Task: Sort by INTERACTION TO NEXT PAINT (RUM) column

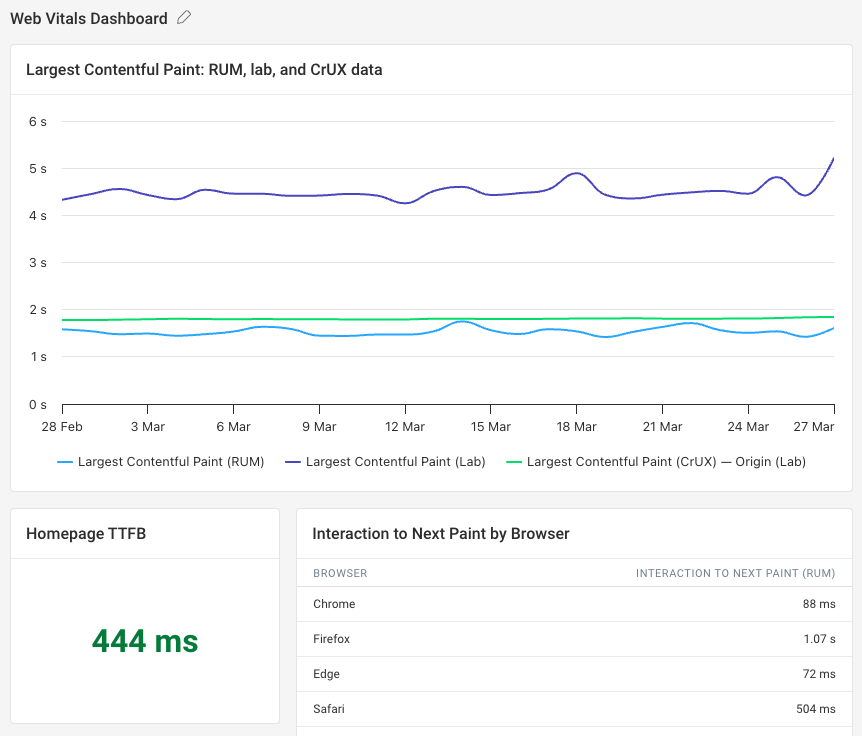Action: tap(737, 573)
